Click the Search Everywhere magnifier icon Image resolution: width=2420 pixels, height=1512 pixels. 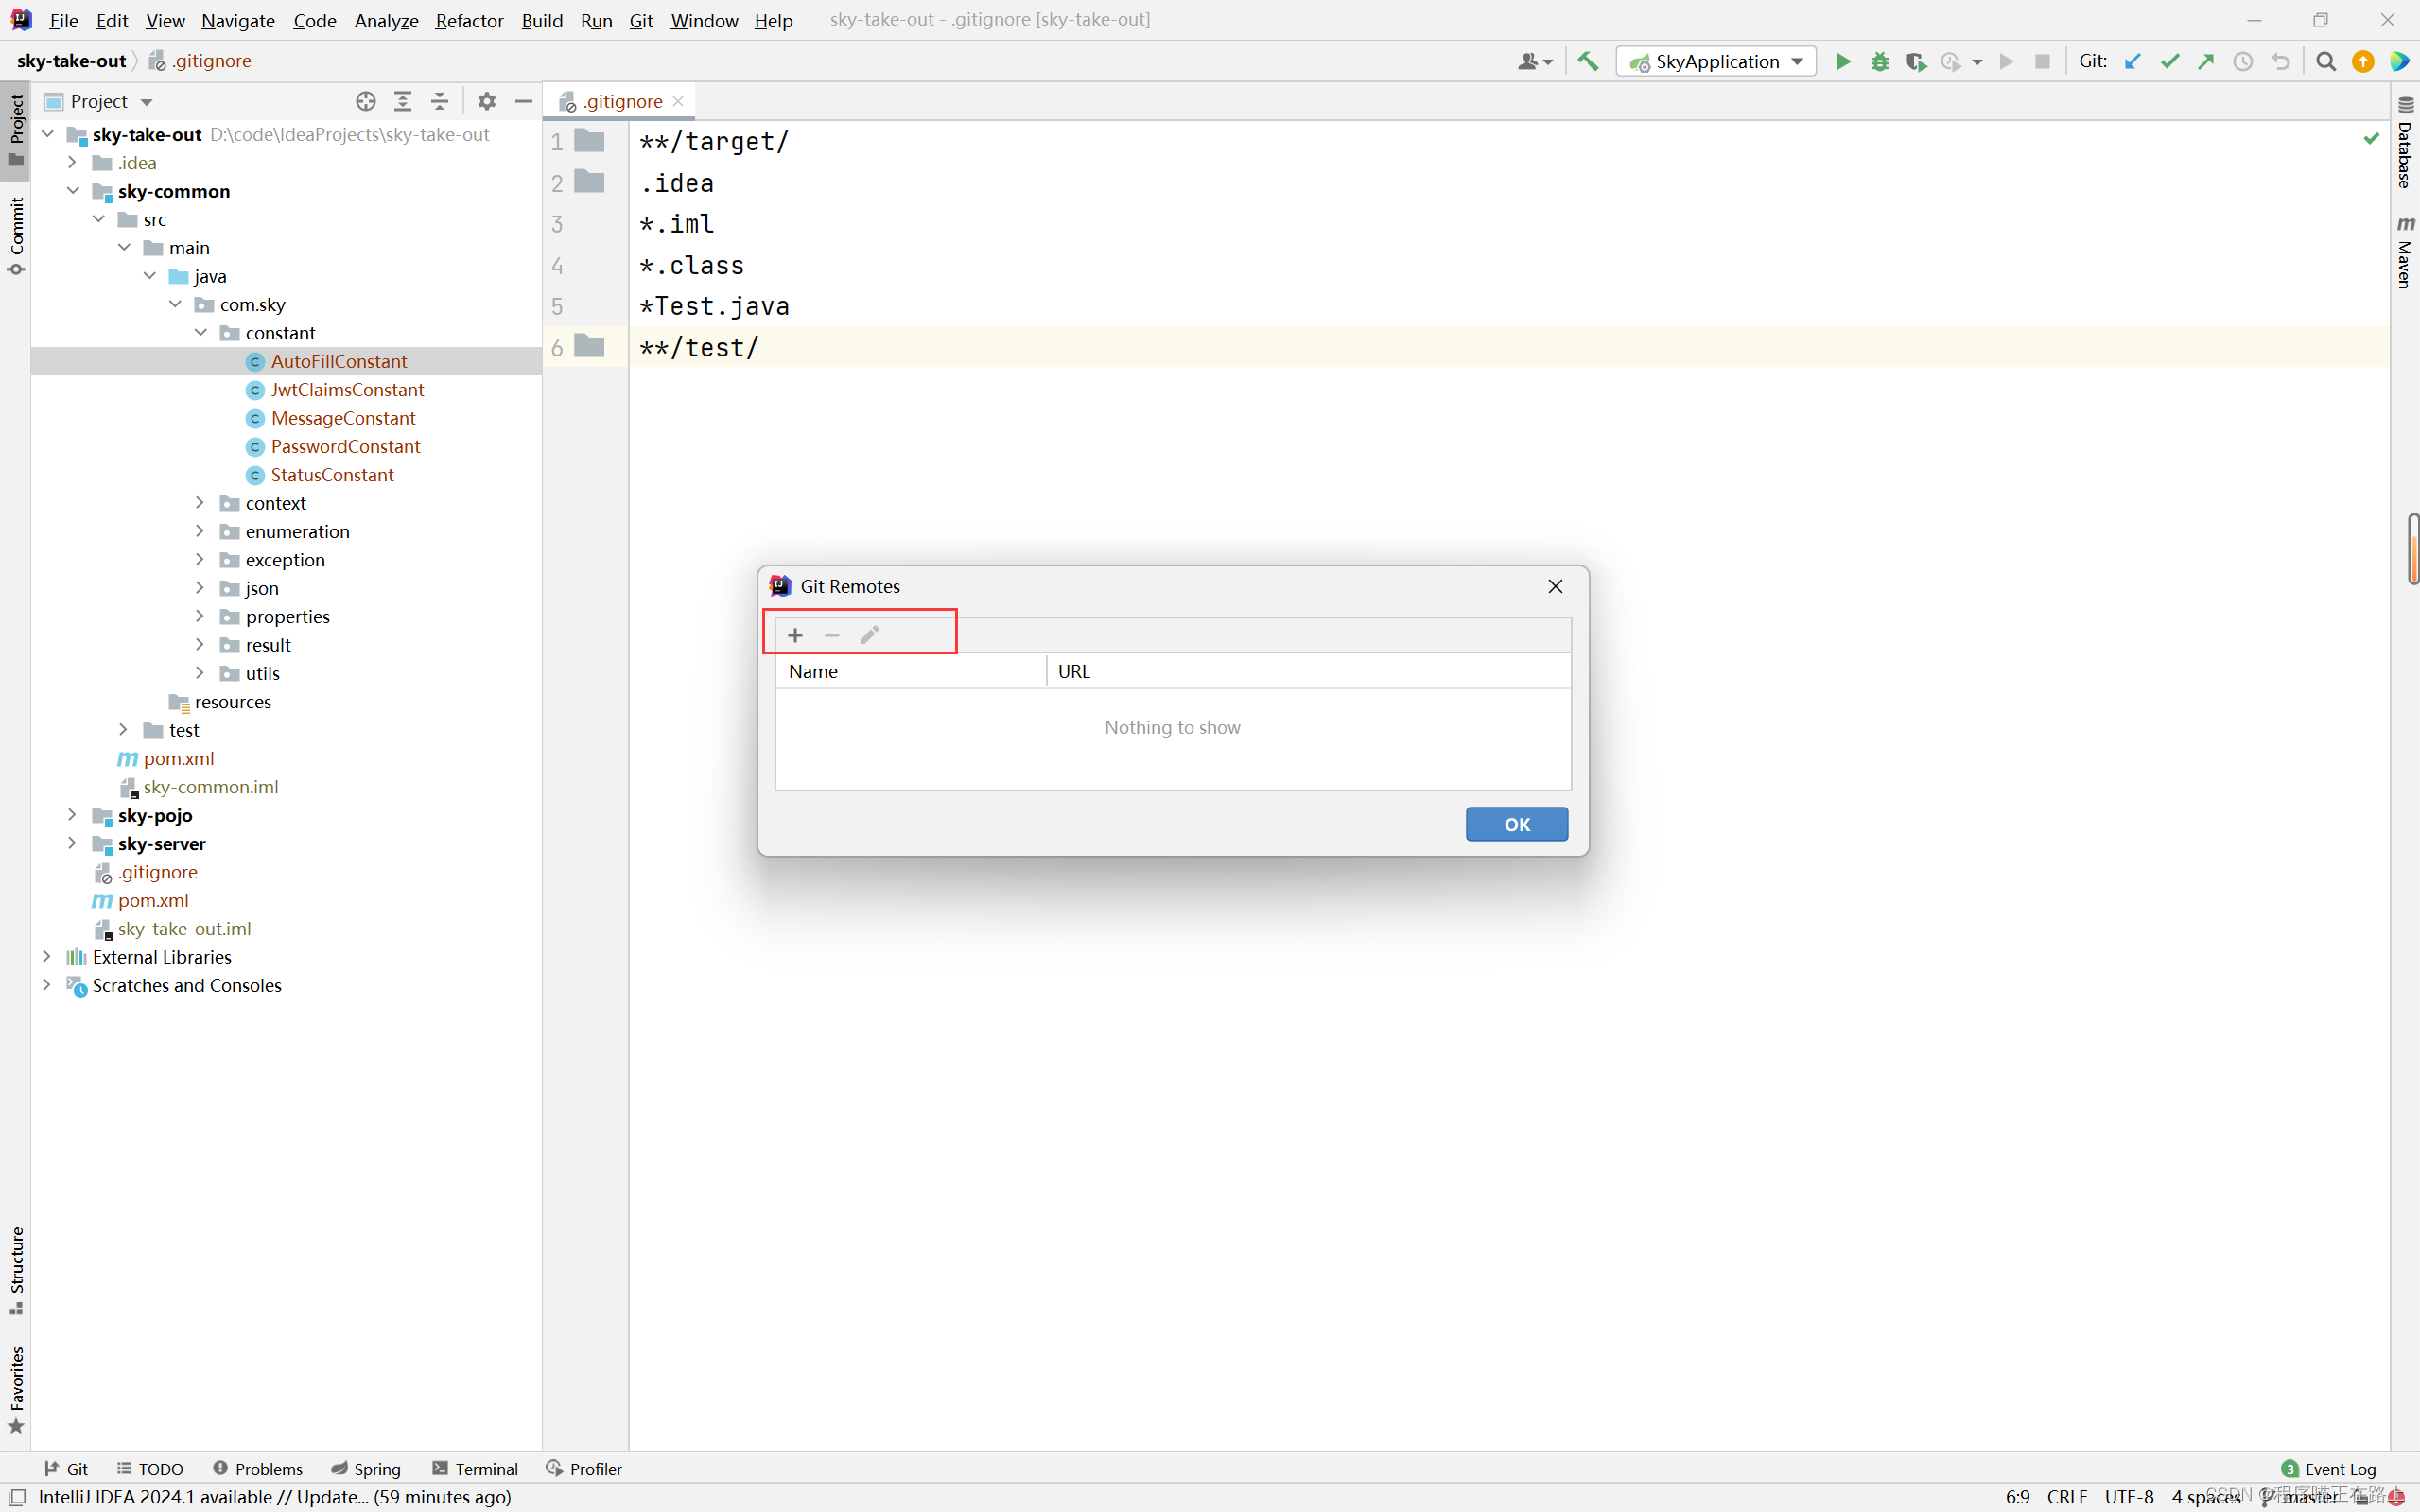[x=2326, y=62]
